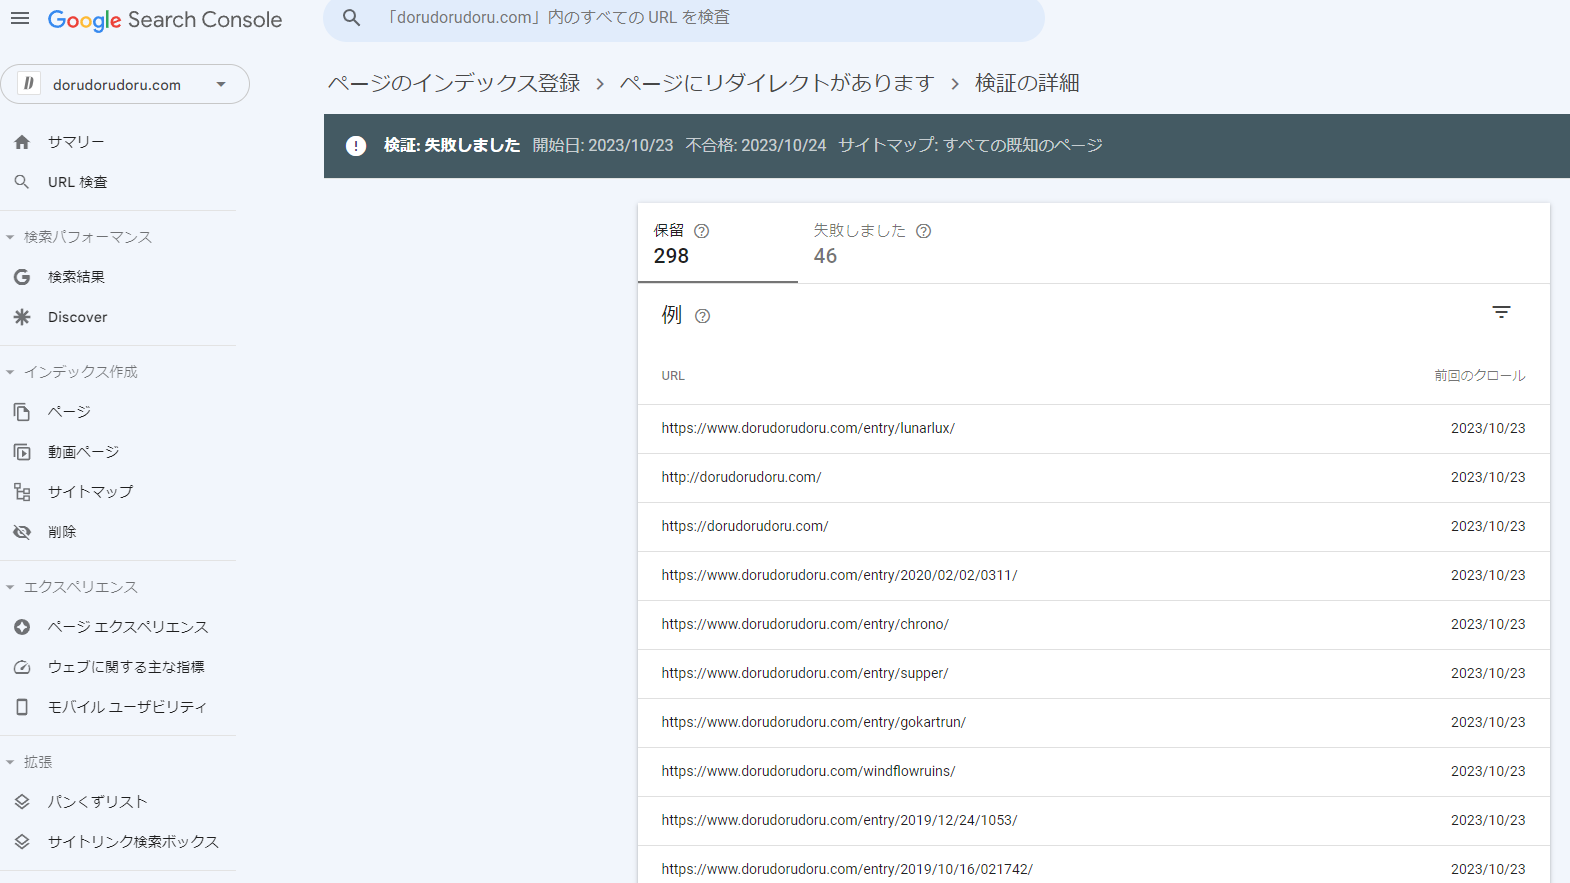
Task: Click サイトマップ: すべての既知のページ banner text
Action: 970,145
